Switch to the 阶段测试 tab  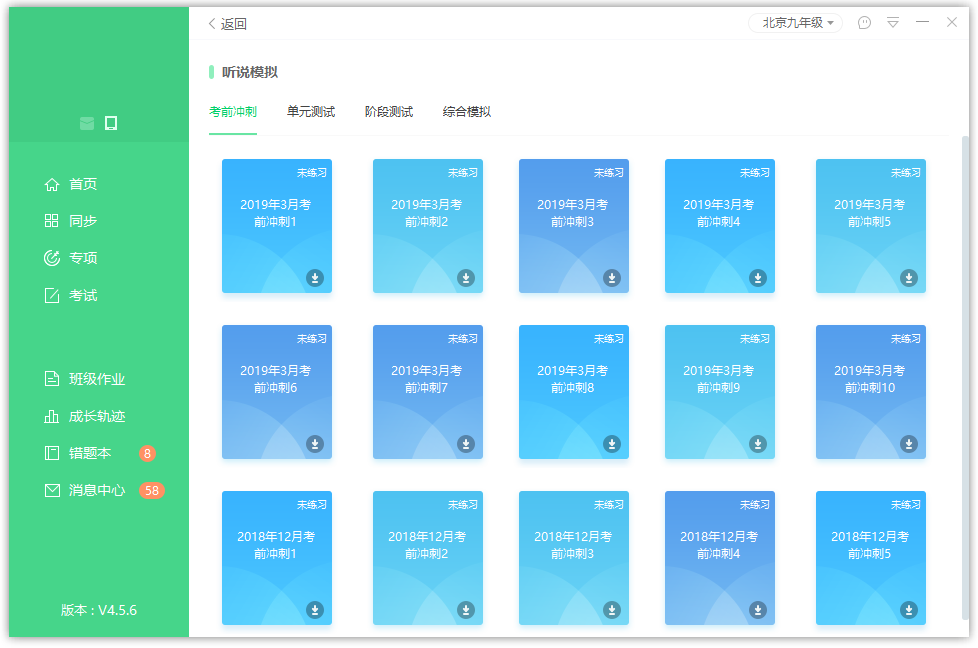pyautogui.click(x=389, y=112)
